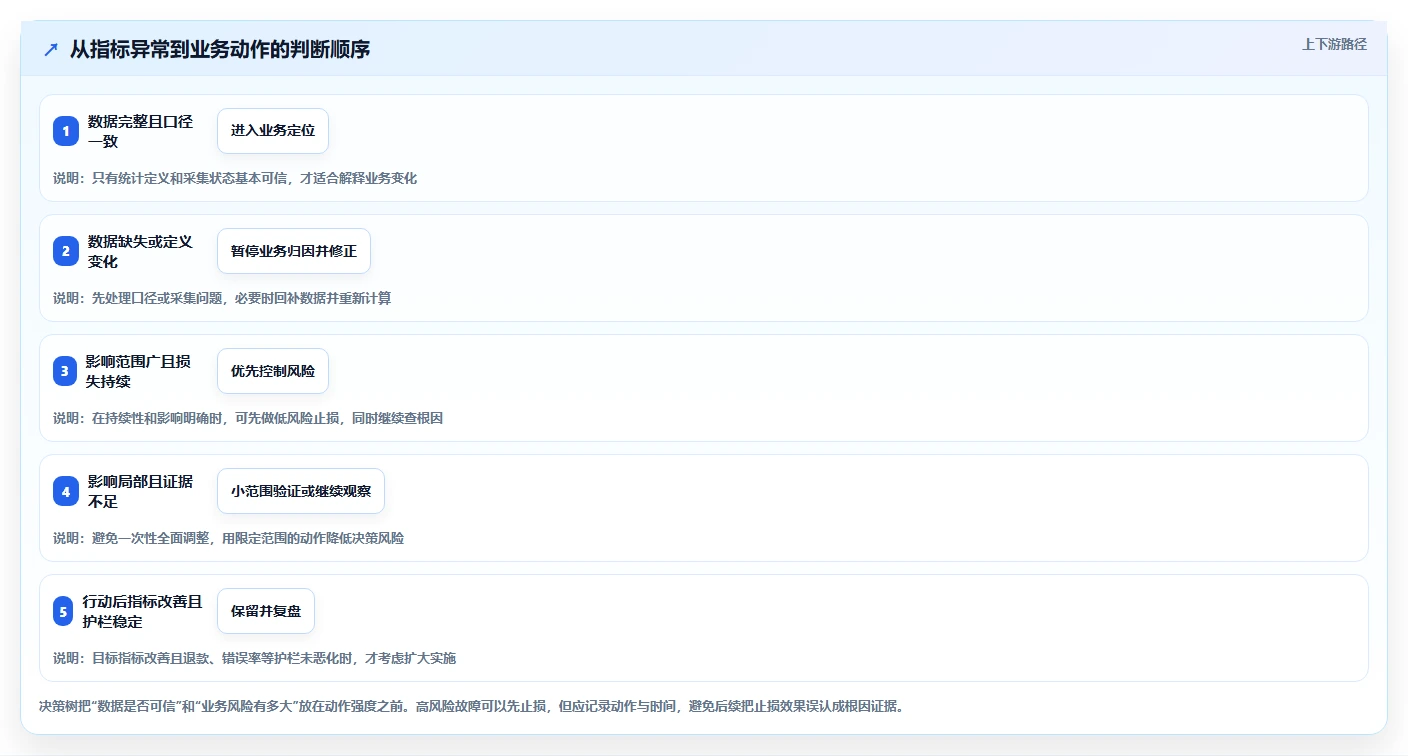
Task: Click the note starting 说明：避免一次性全面调整
Action: 229,538
